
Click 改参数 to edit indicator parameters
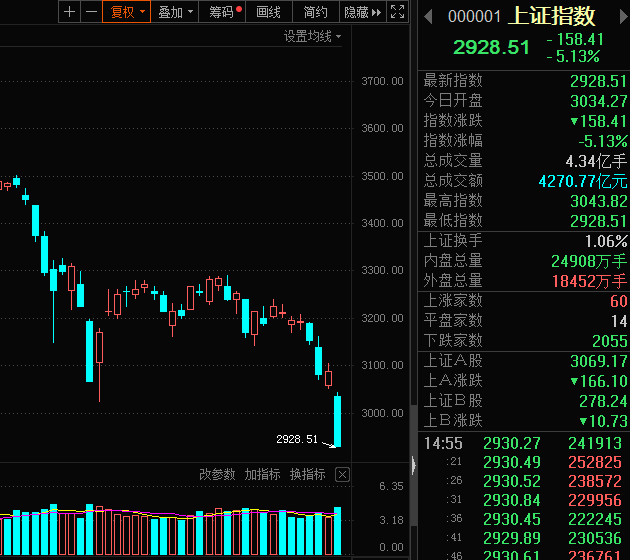coord(217,474)
